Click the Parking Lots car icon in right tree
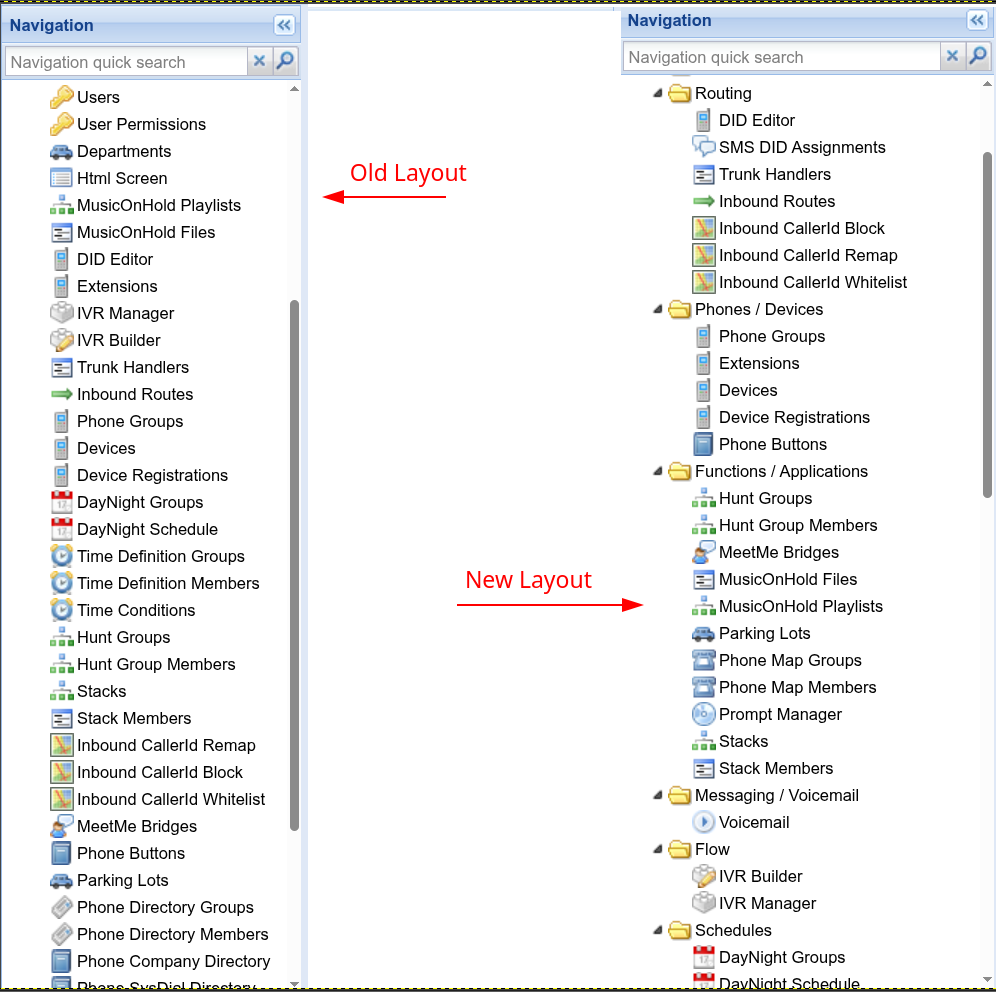This screenshot has height=992, width=996. point(704,633)
